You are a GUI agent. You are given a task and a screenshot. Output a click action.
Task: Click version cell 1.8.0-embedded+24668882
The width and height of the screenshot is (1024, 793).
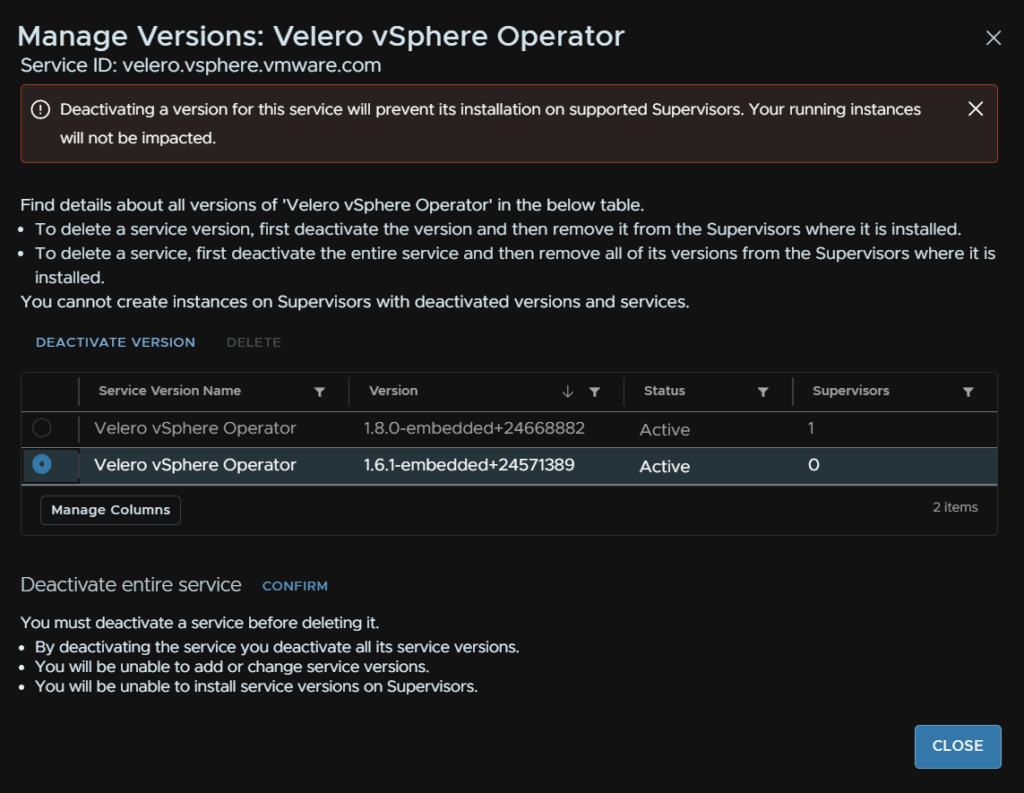point(474,429)
